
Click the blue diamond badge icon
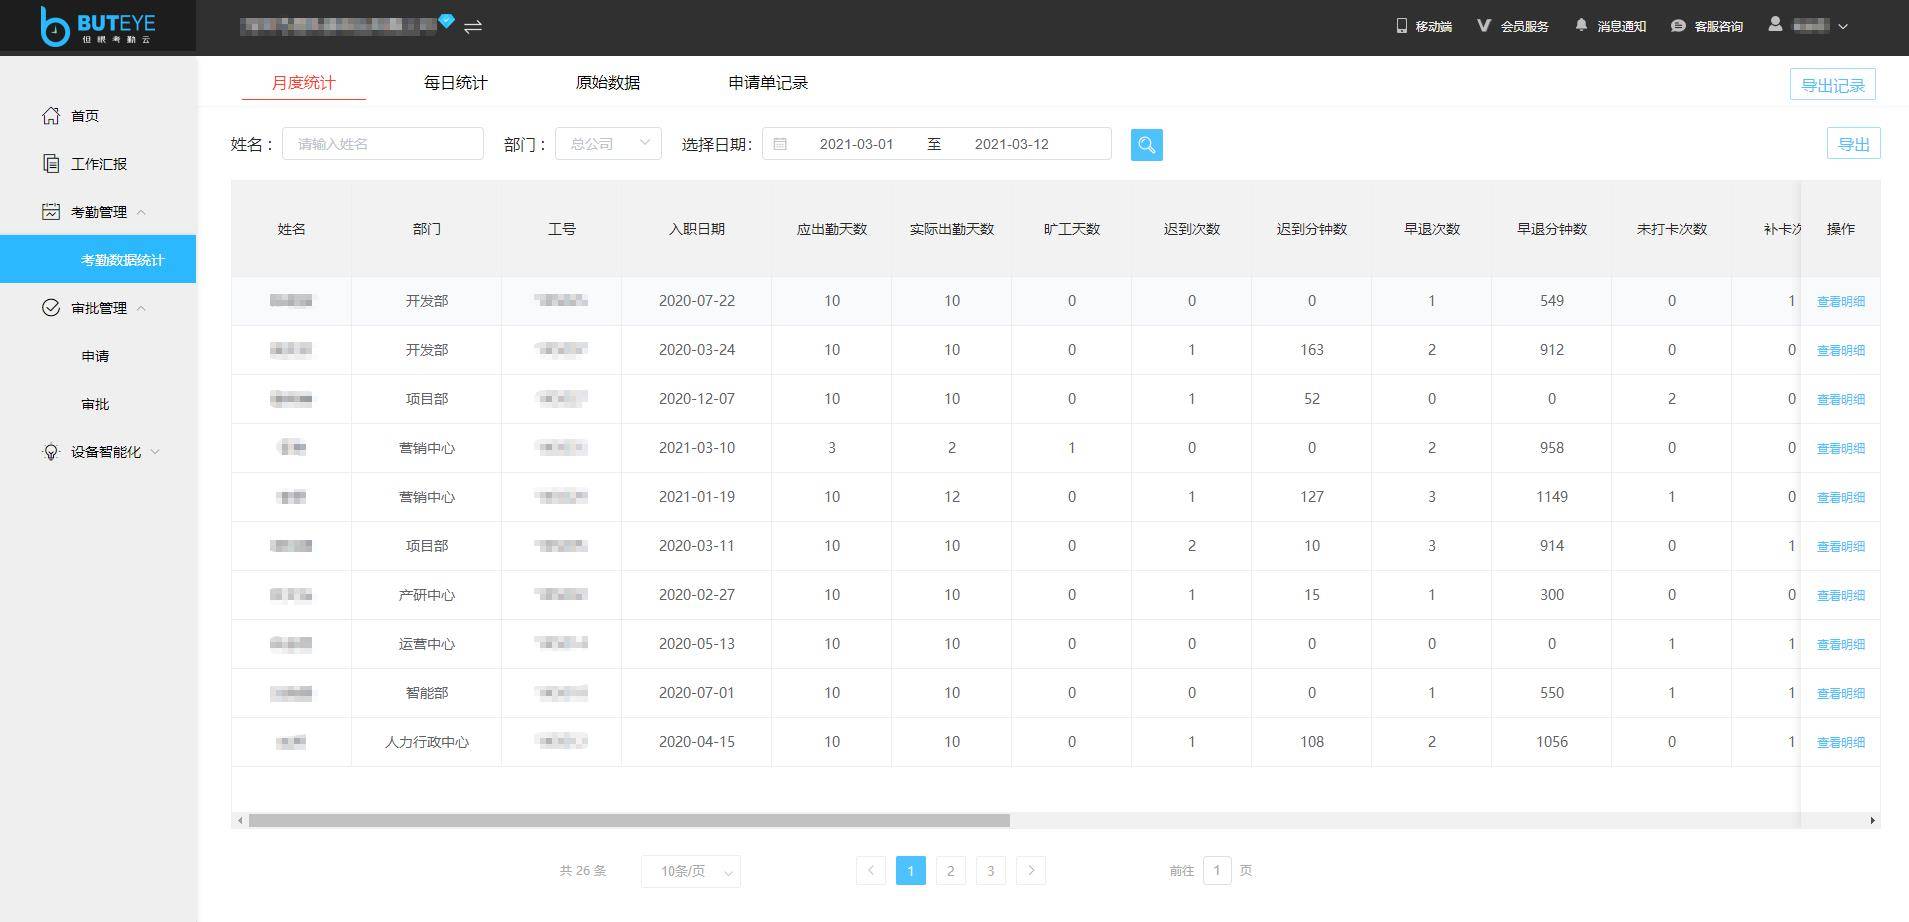click(446, 20)
